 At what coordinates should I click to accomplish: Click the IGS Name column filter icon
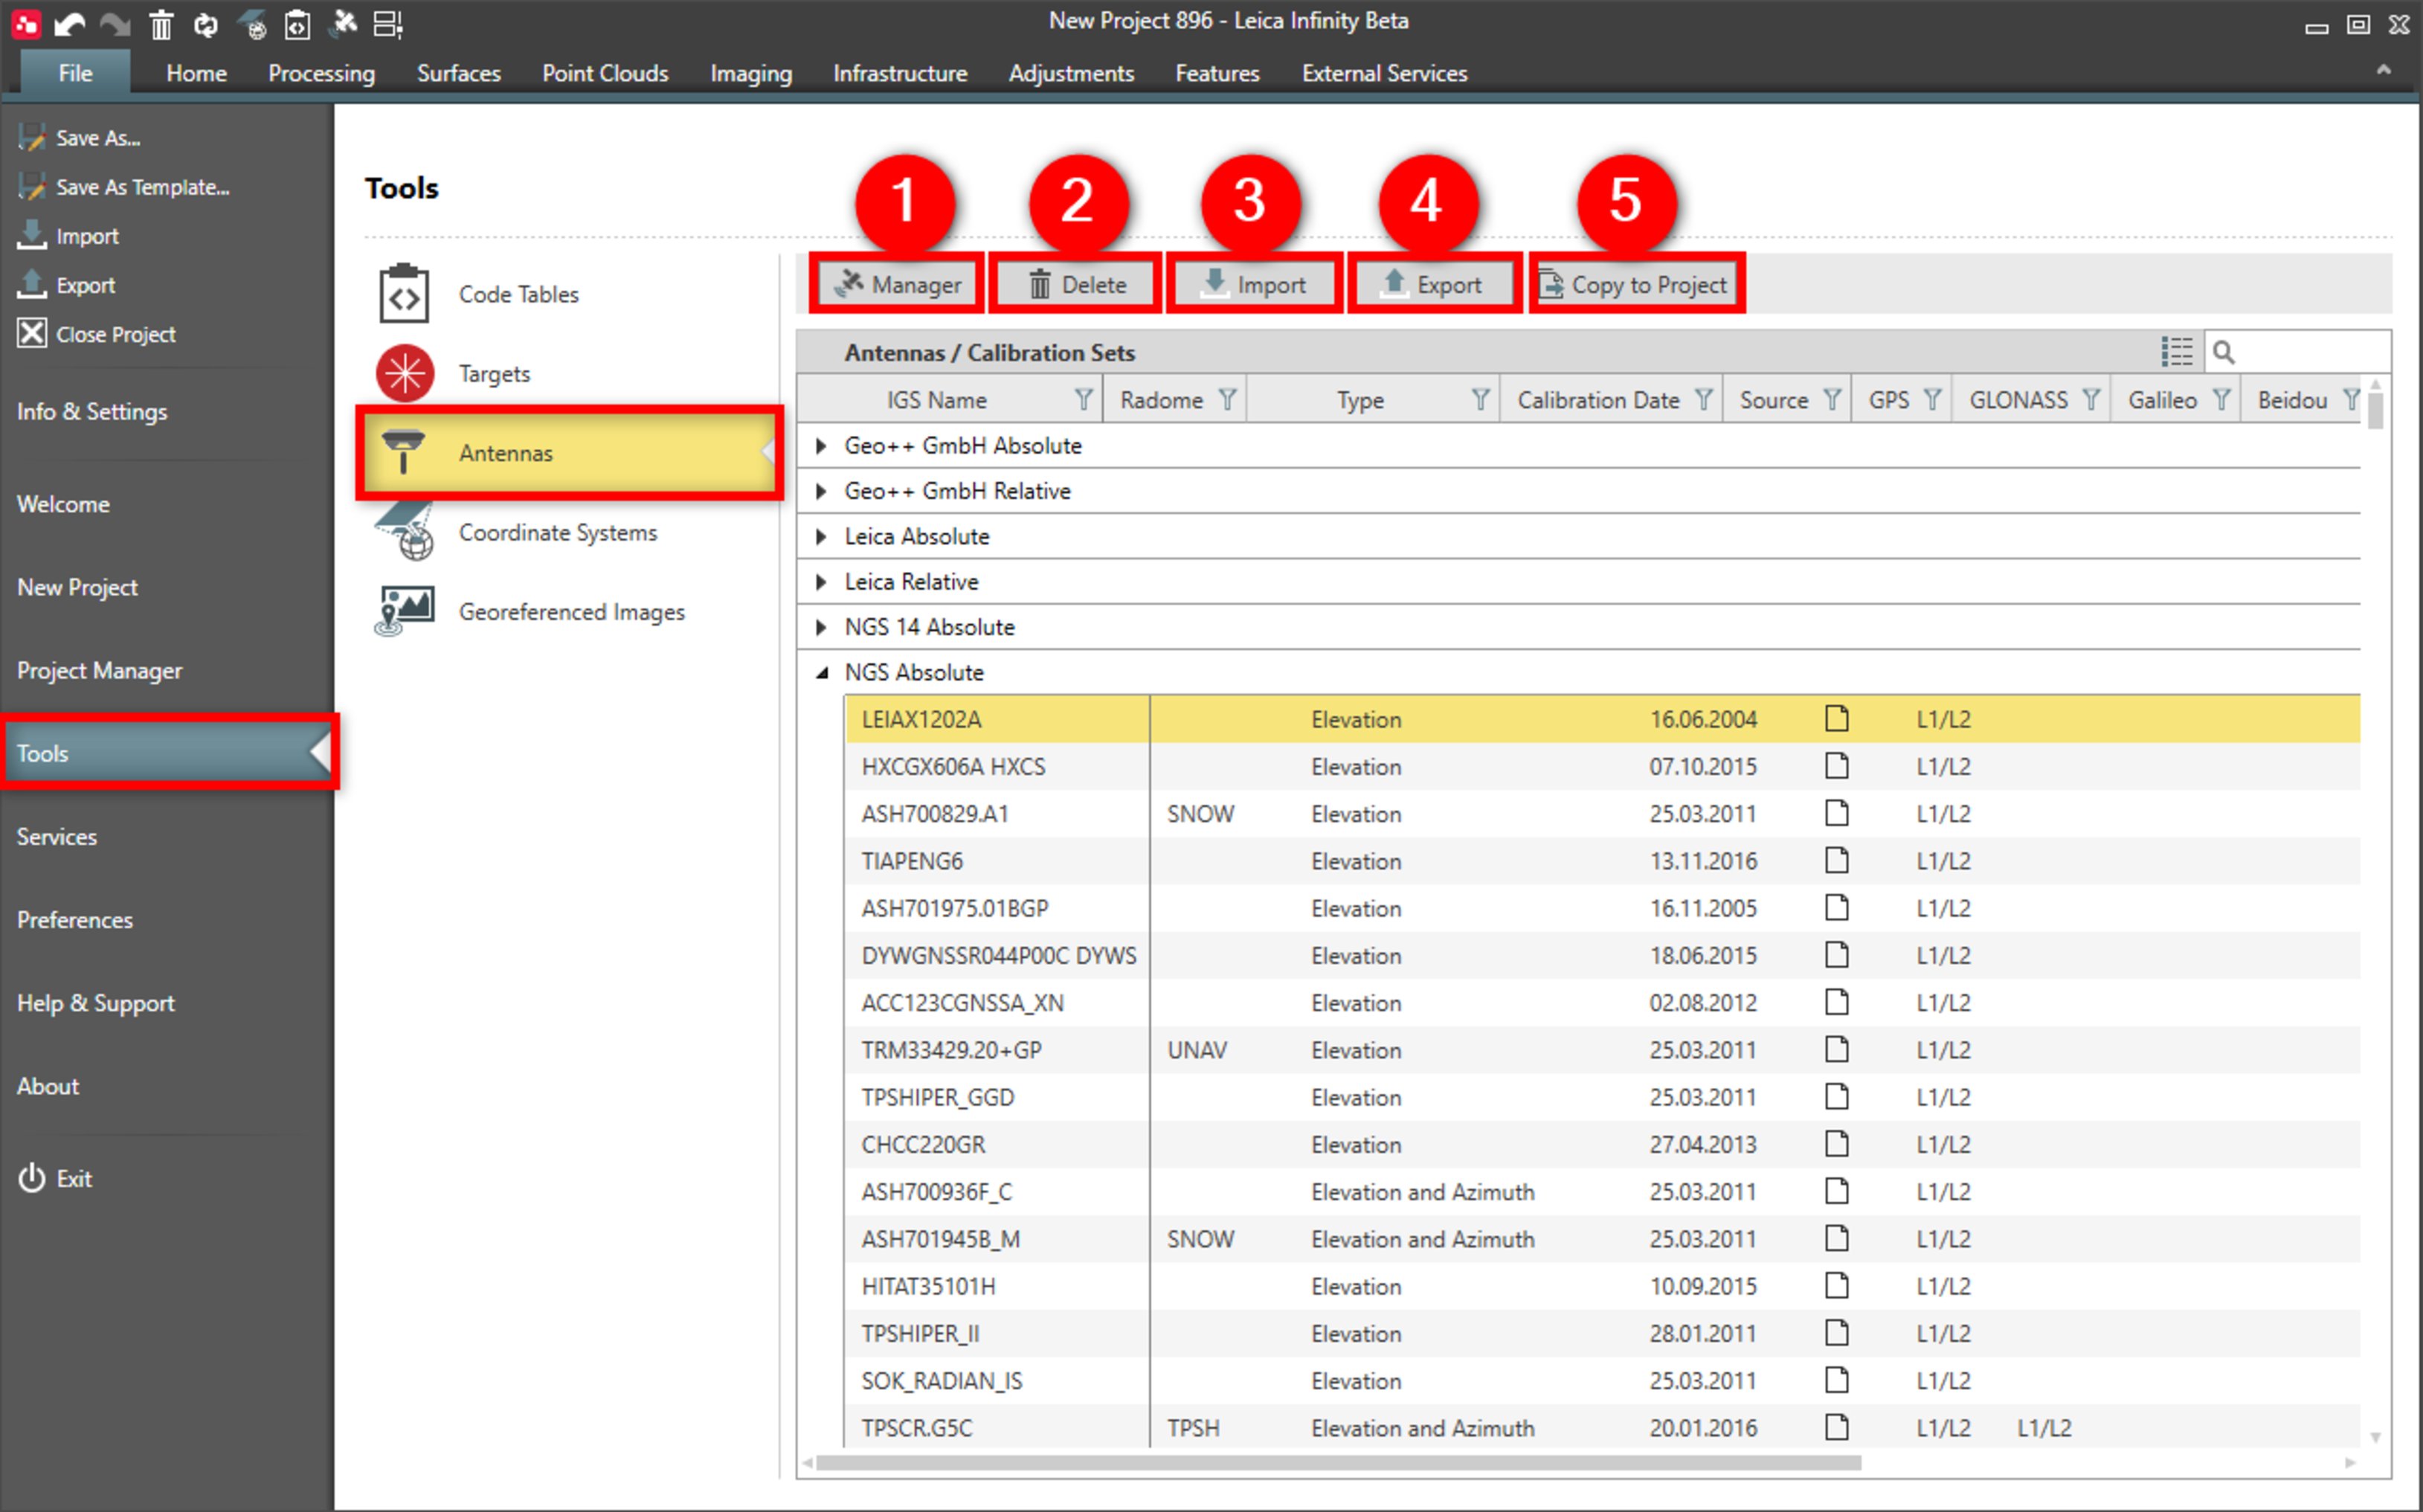(x=1083, y=400)
